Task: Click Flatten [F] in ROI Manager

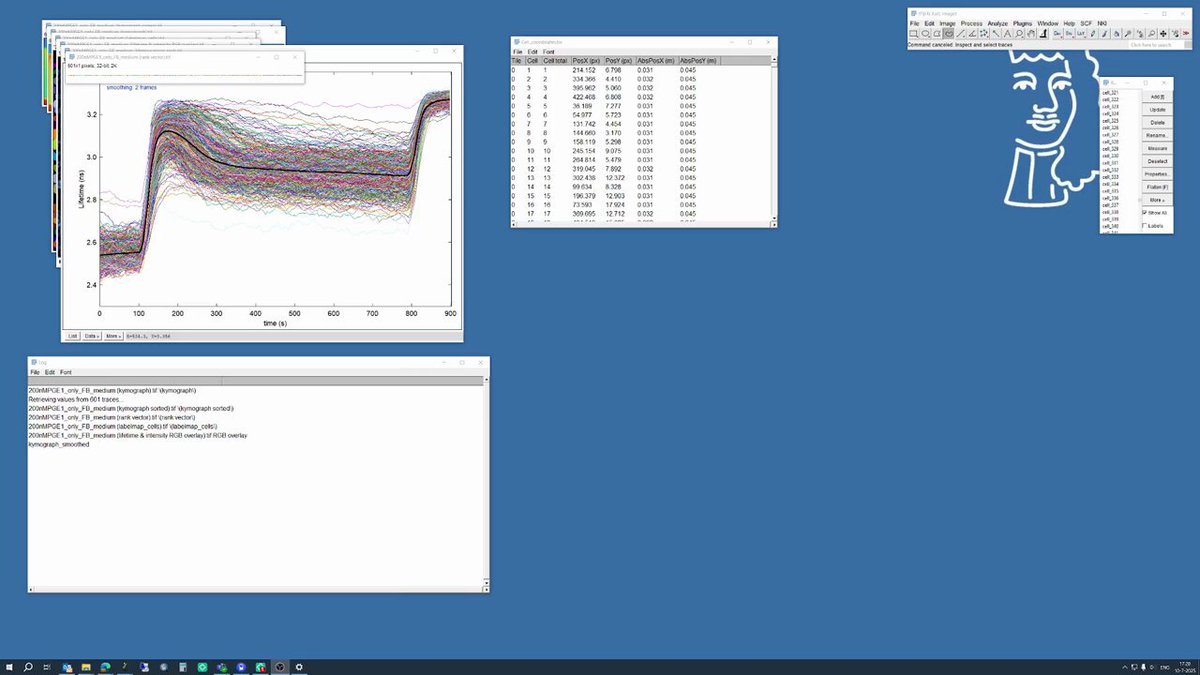Action: pyautogui.click(x=1157, y=187)
